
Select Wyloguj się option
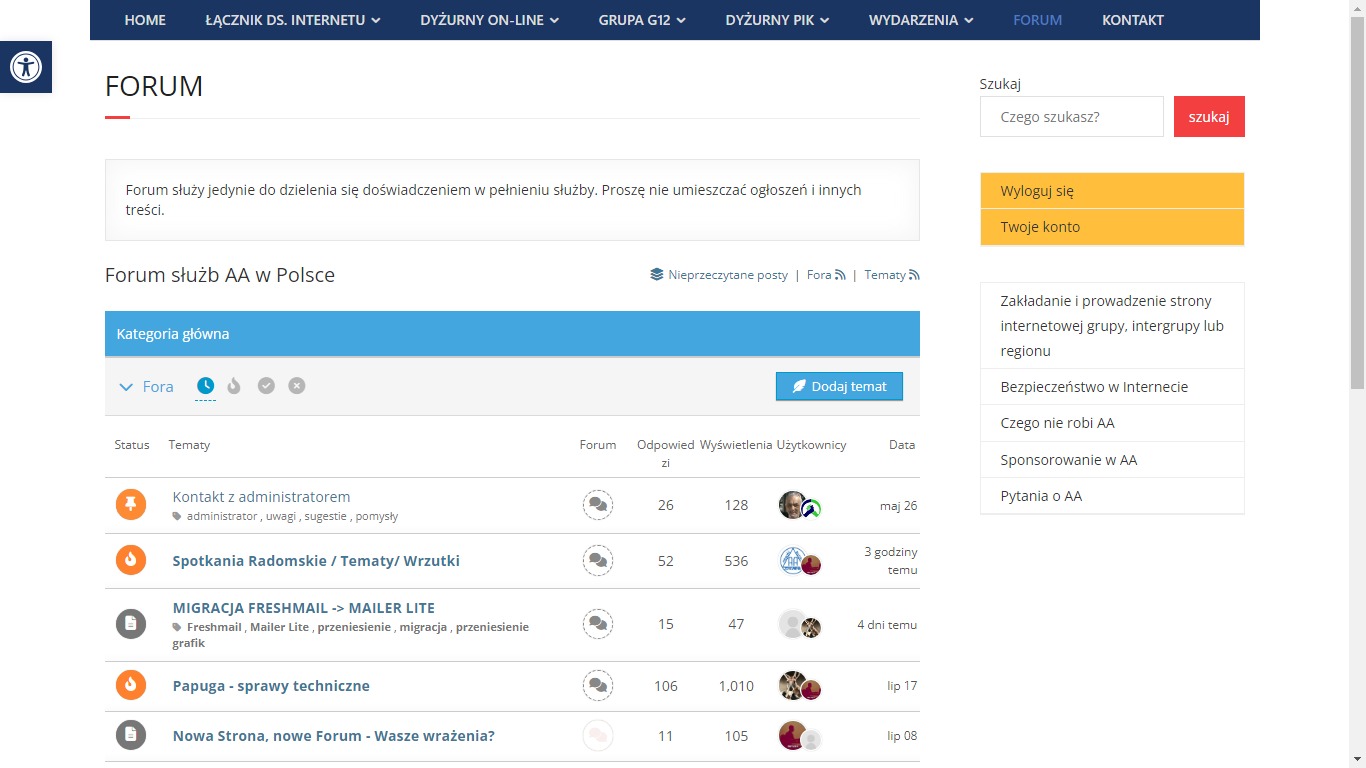pyautogui.click(x=1036, y=190)
